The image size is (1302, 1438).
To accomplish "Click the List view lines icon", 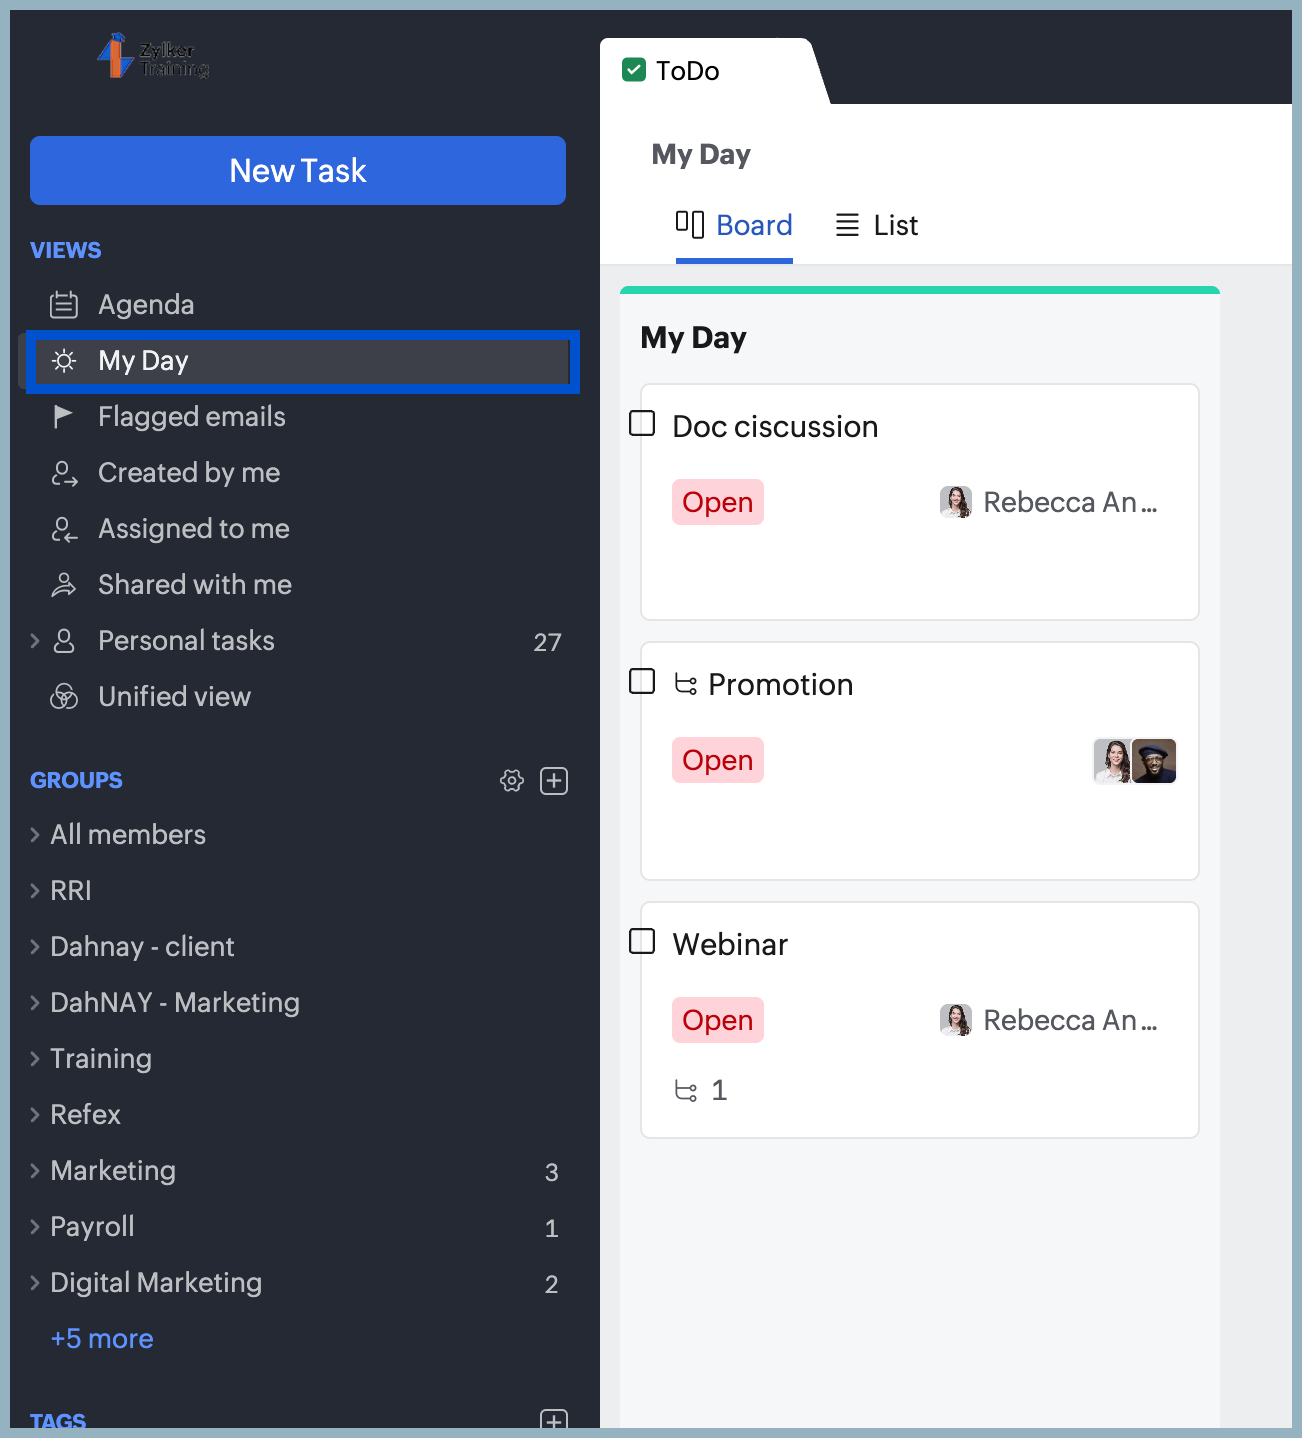I will pos(847,225).
